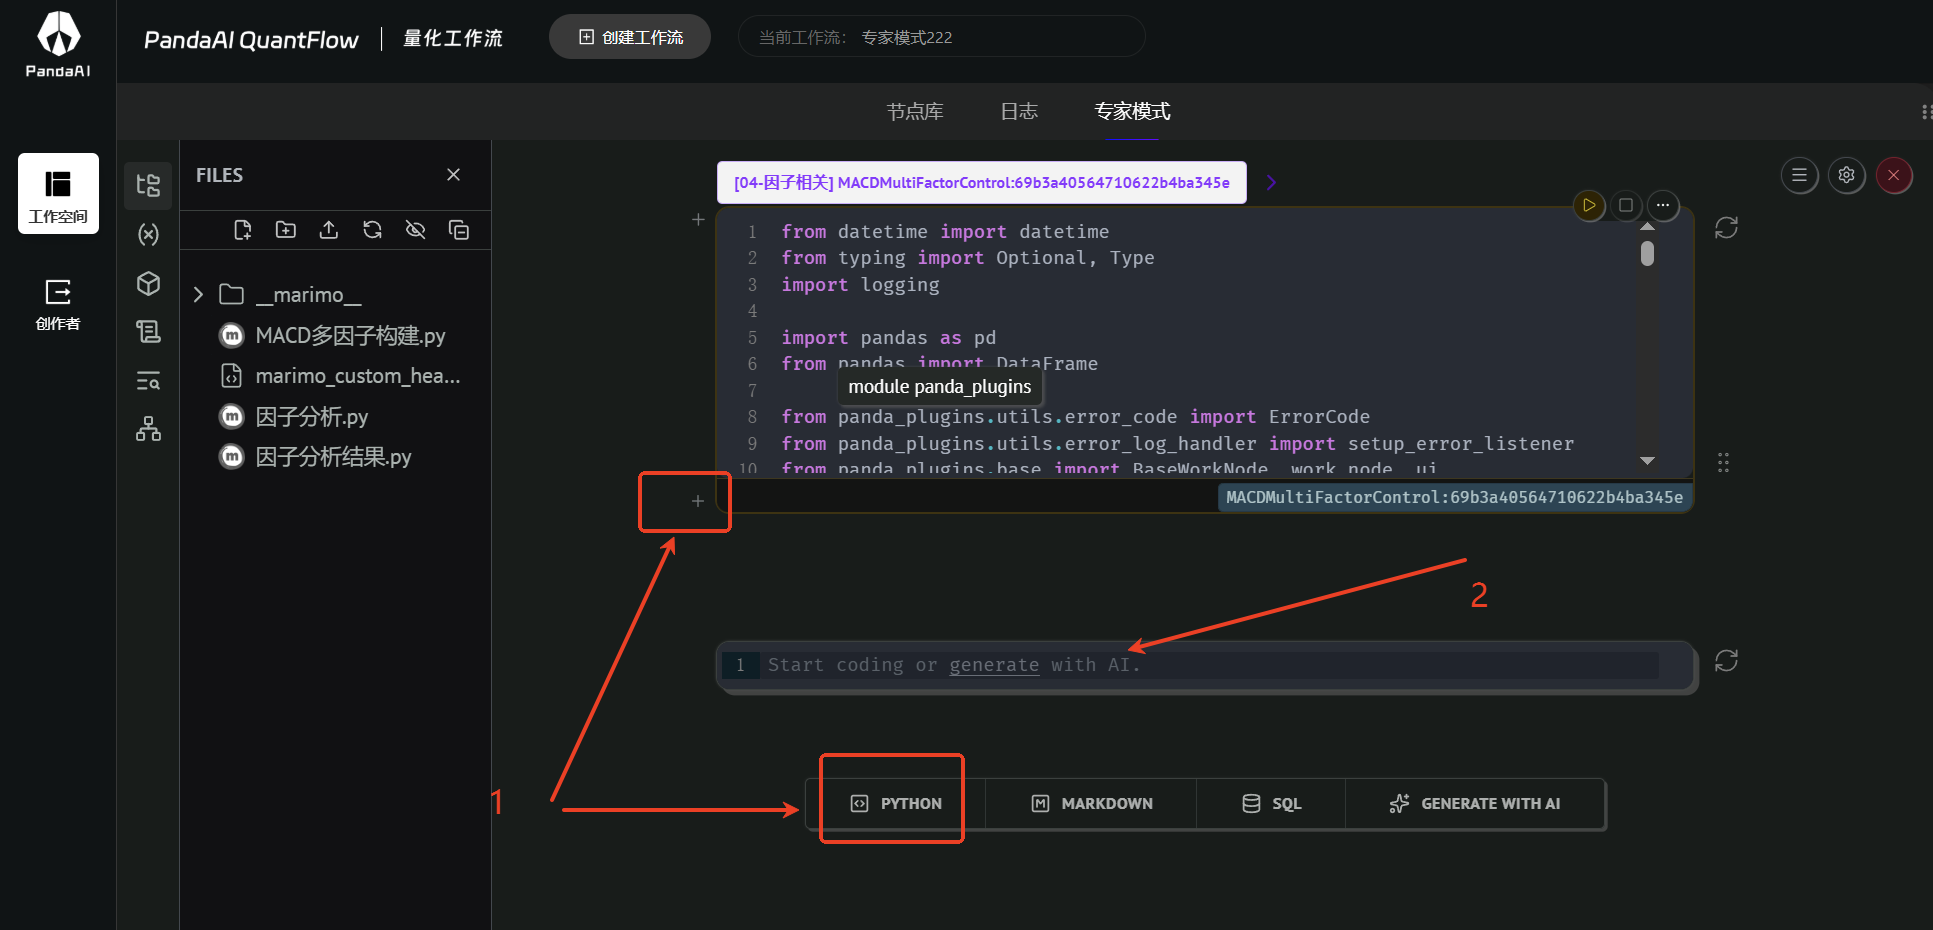
Task: Refresh the FILES tree
Action: point(372,230)
